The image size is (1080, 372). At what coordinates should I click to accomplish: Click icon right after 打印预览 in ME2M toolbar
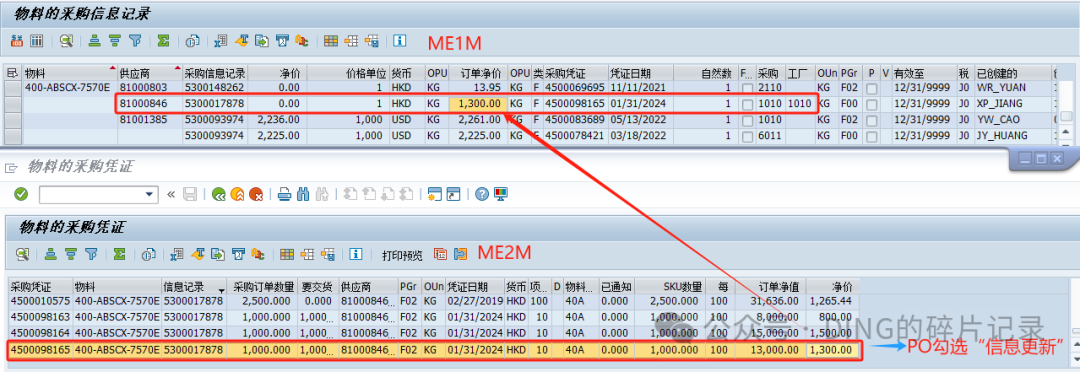tap(440, 254)
